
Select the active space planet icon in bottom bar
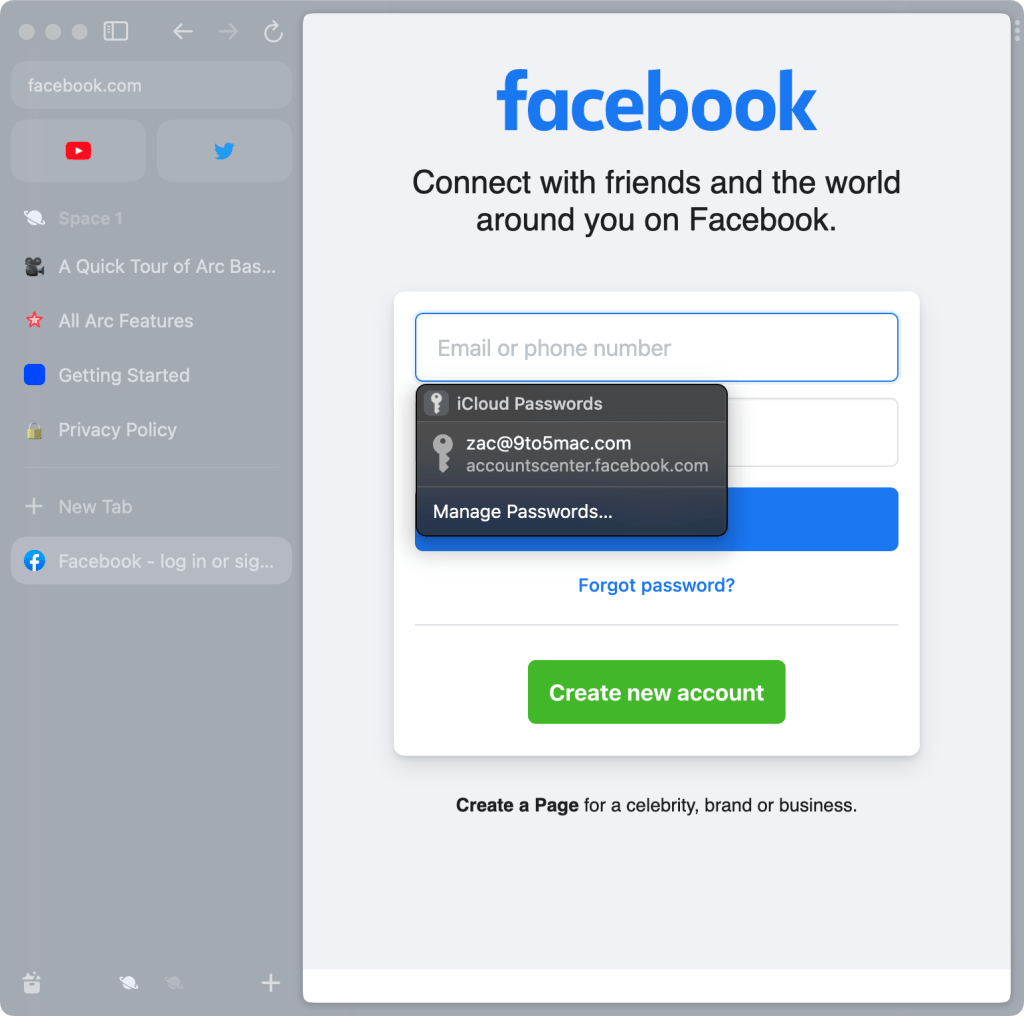pyautogui.click(x=129, y=982)
